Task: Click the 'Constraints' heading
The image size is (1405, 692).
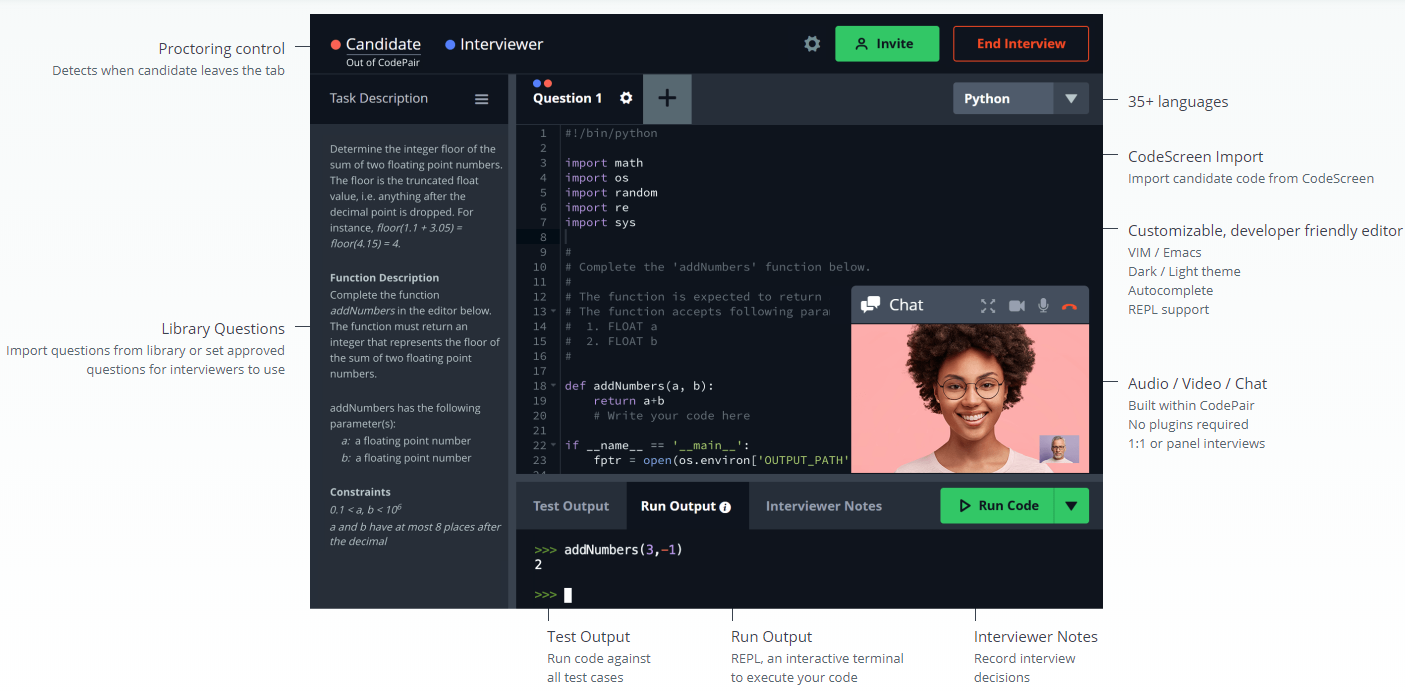Action: tap(360, 492)
